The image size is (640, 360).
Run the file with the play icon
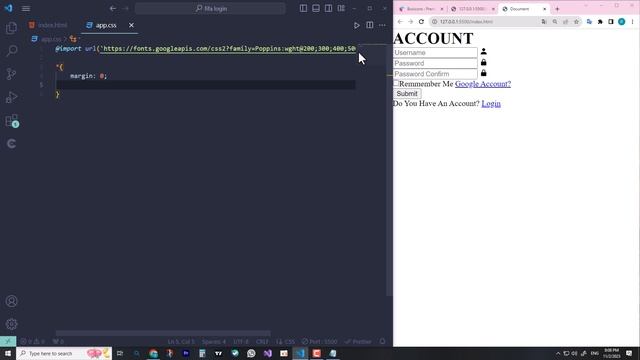point(357,25)
